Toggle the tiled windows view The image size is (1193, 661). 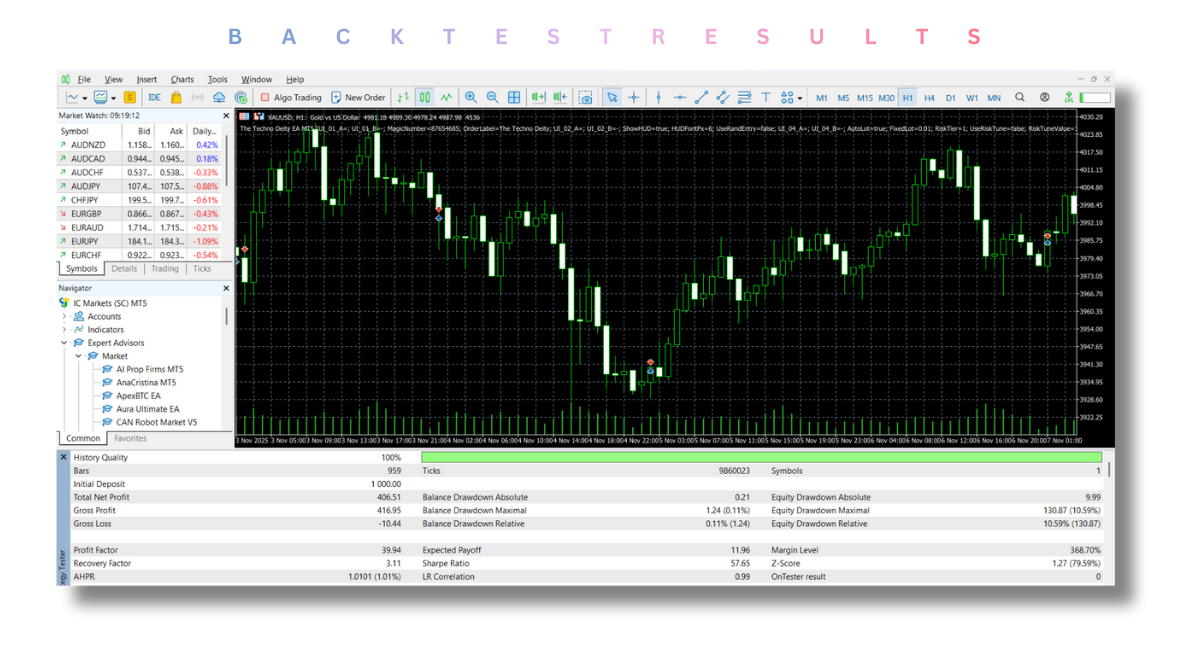513,97
